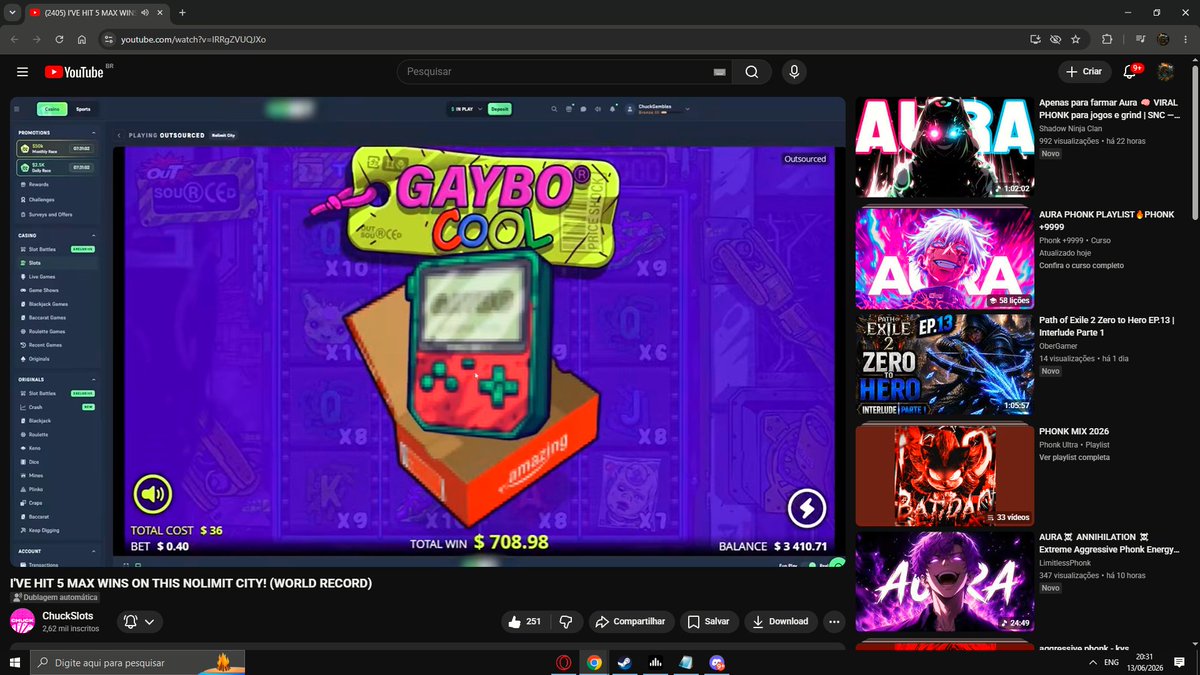
Task: Open Chrome from the taskbar
Action: coord(594,662)
